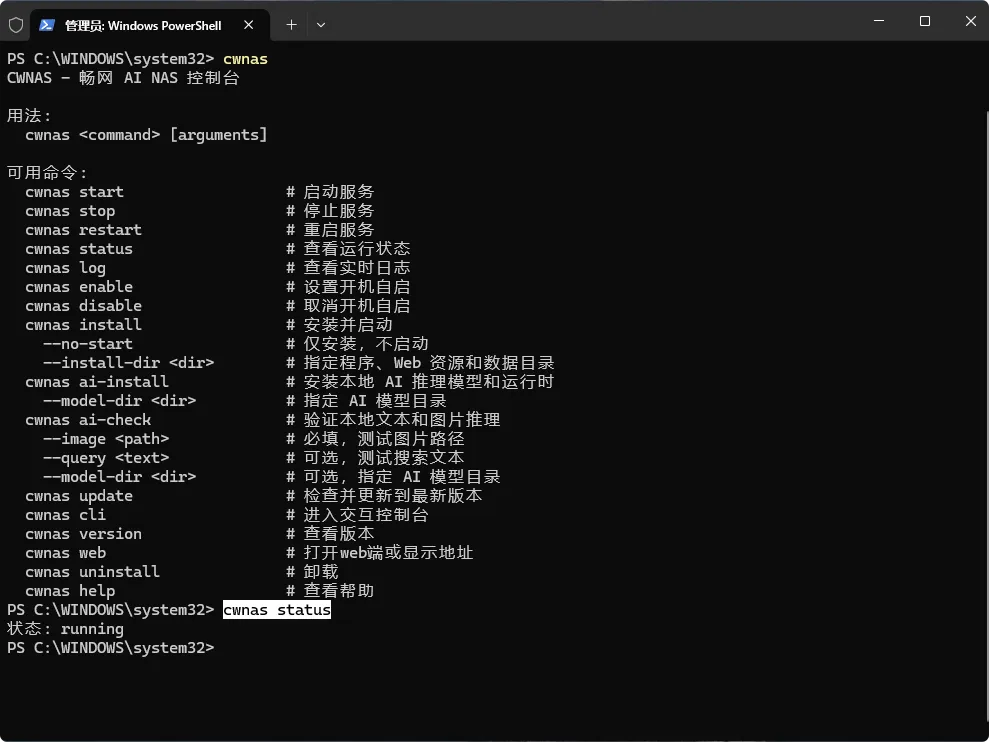Close the Windows PowerShell tab
Image resolution: width=989 pixels, height=742 pixels.
249,25
